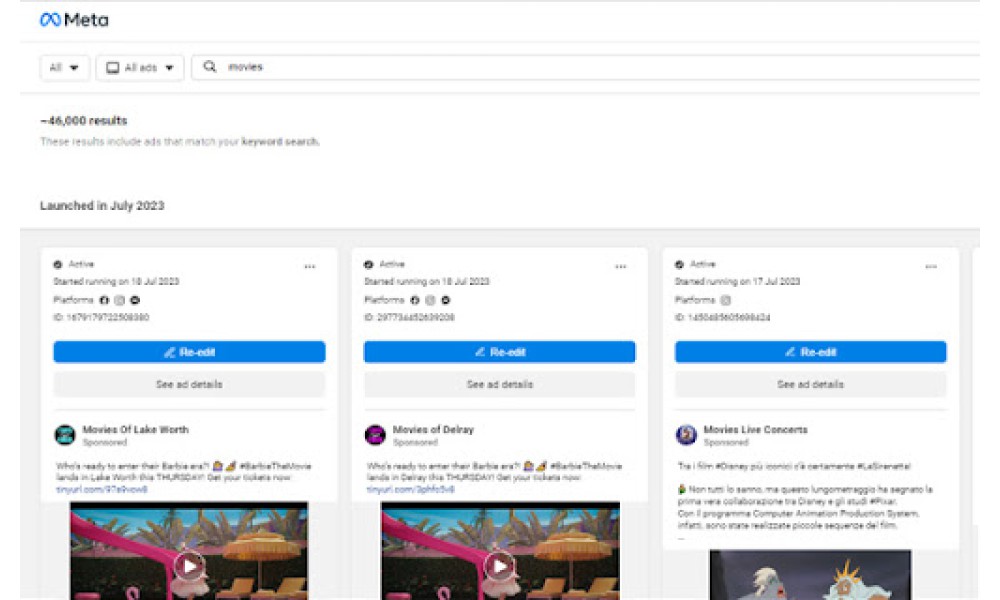Play the Delray Barbie video
Image resolution: width=1000 pixels, height=600 pixels.
coord(500,566)
